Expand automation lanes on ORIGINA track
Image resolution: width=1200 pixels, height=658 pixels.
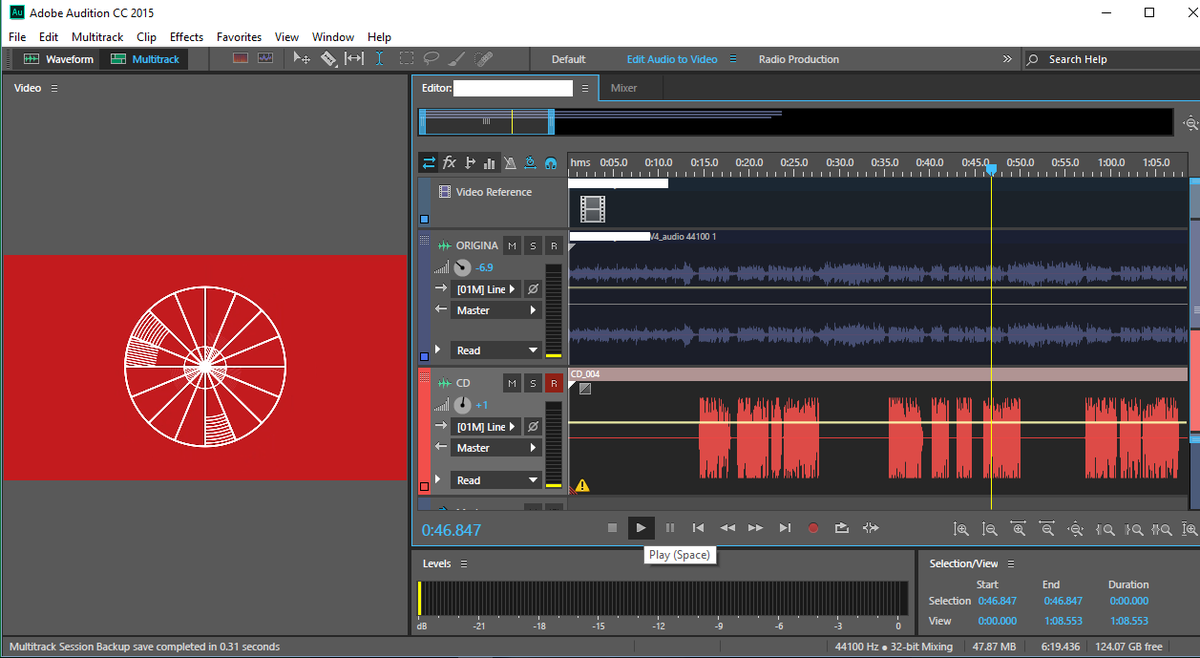438,349
